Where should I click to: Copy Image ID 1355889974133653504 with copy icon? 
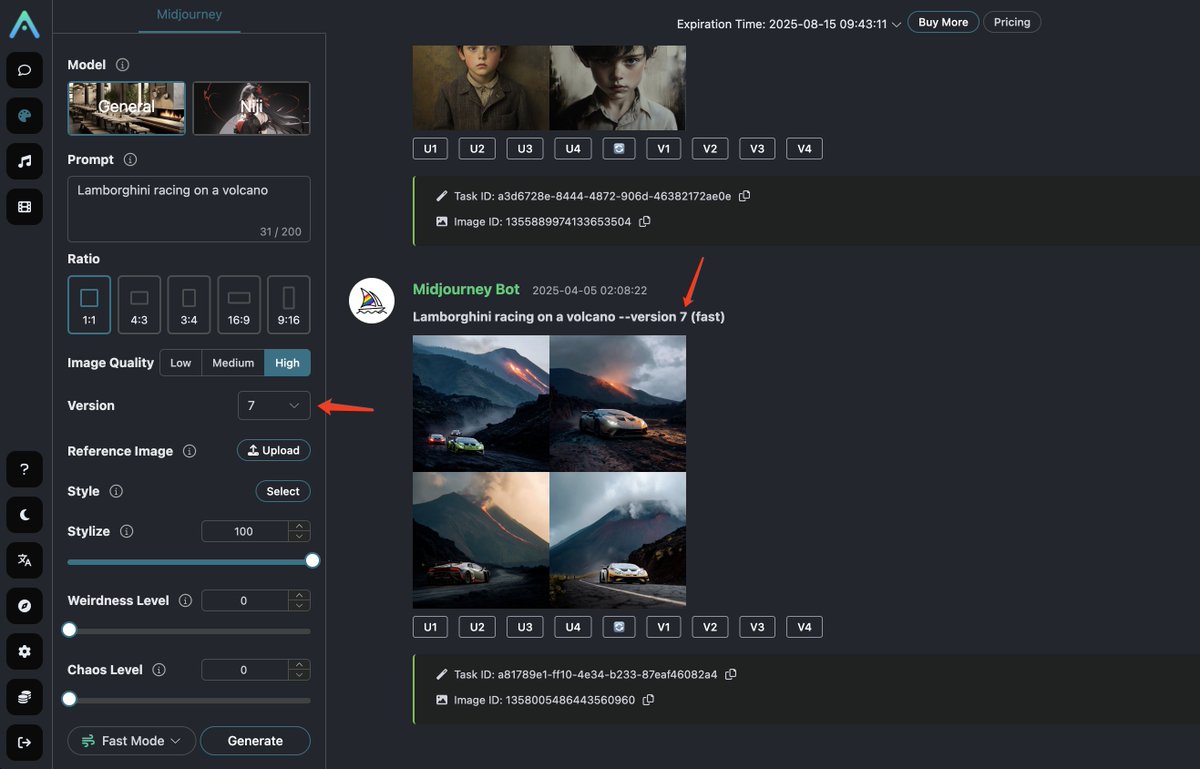[x=644, y=222]
